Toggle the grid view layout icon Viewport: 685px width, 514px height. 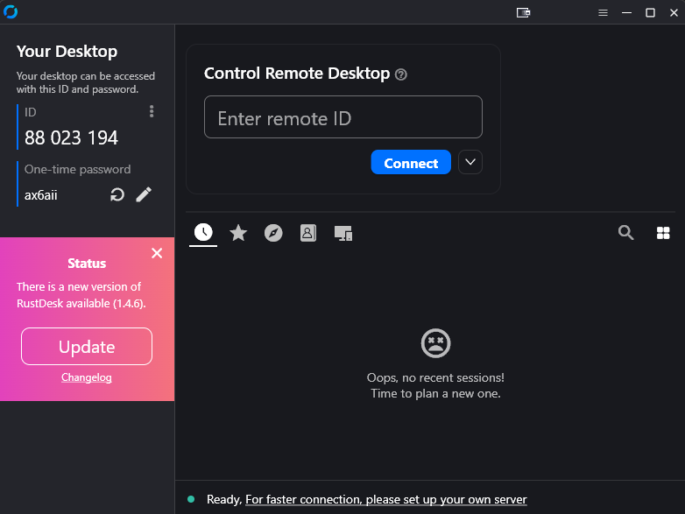click(663, 233)
